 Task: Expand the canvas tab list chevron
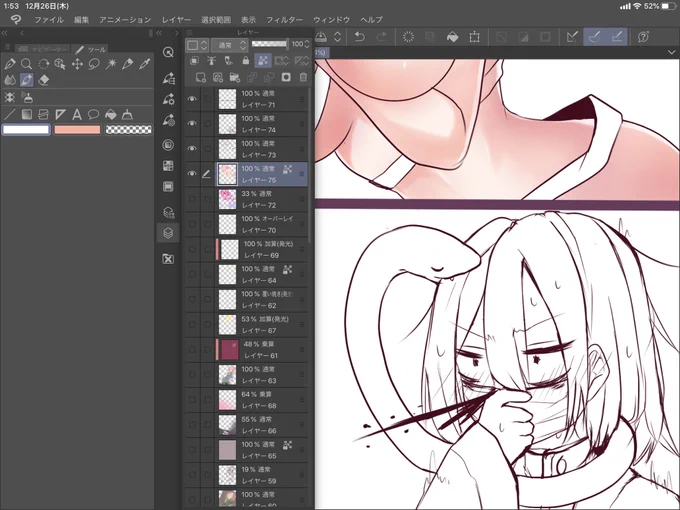click(x=671, y=52)
